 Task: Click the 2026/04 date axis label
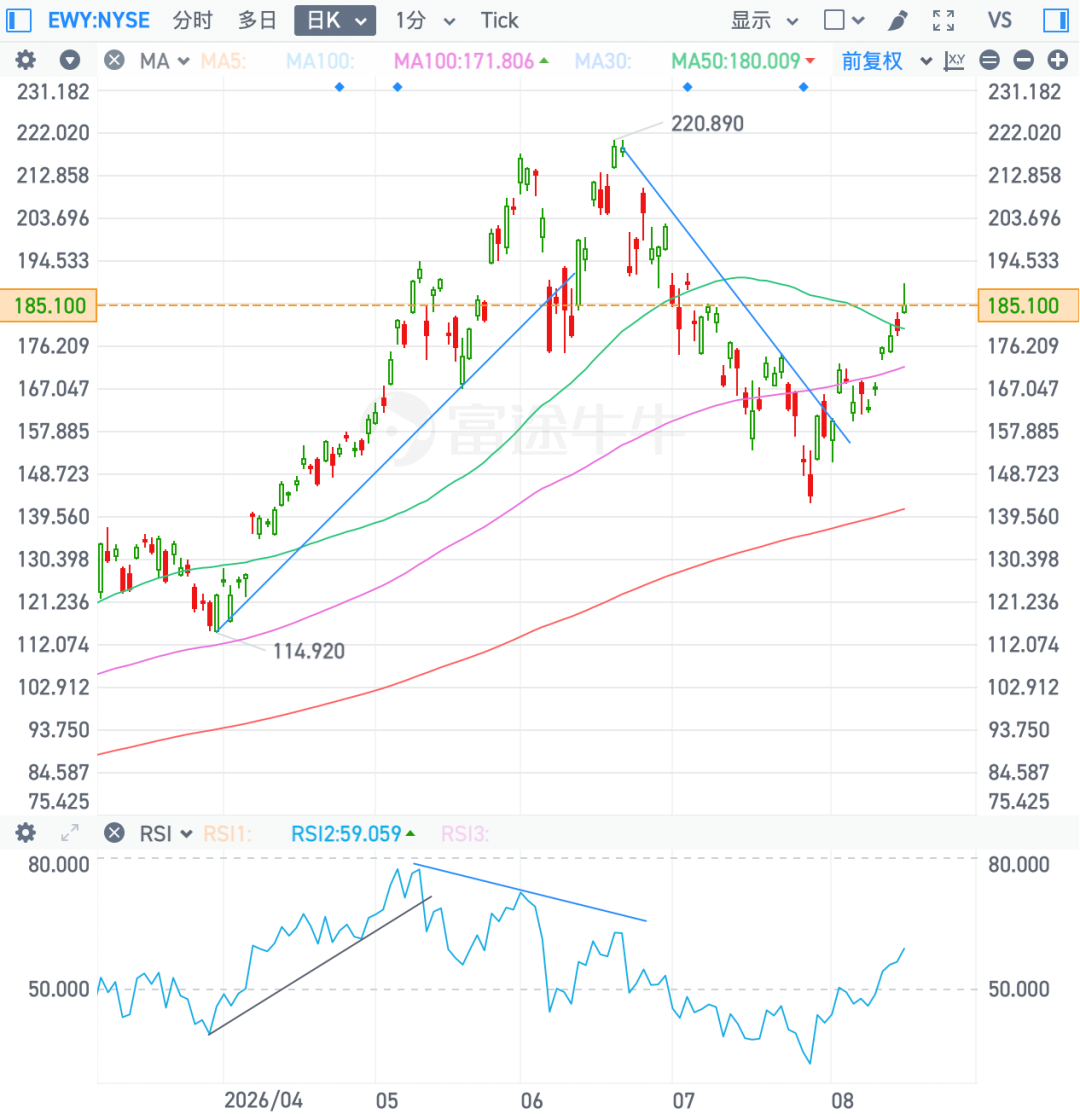coord(264,1101)
